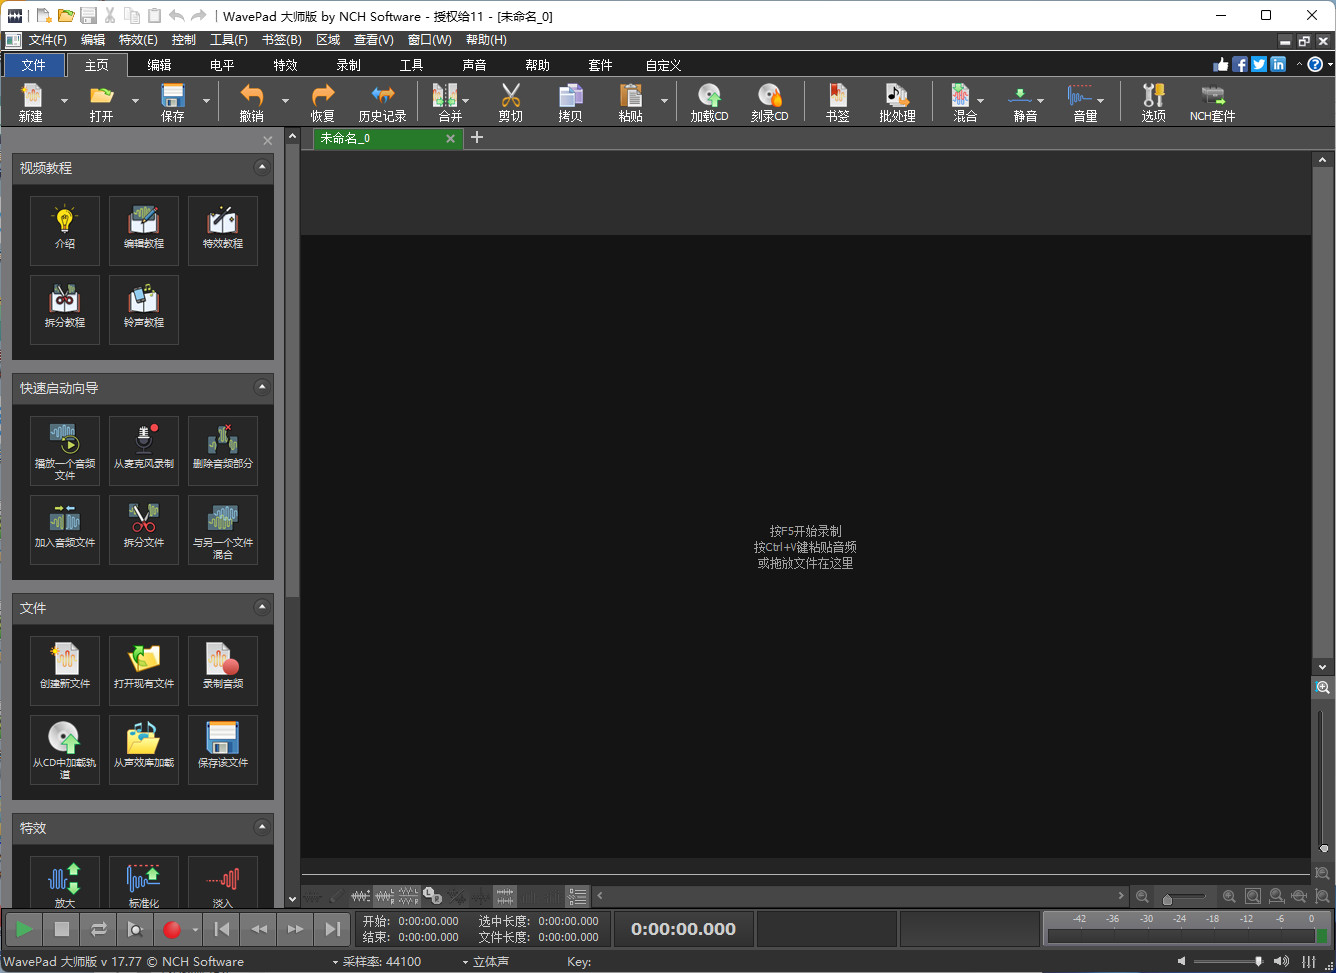The width and height of the screenshot is (1336, 973).
Task: Start the 删除音频部分 wizard
Action: pos(223,451)
